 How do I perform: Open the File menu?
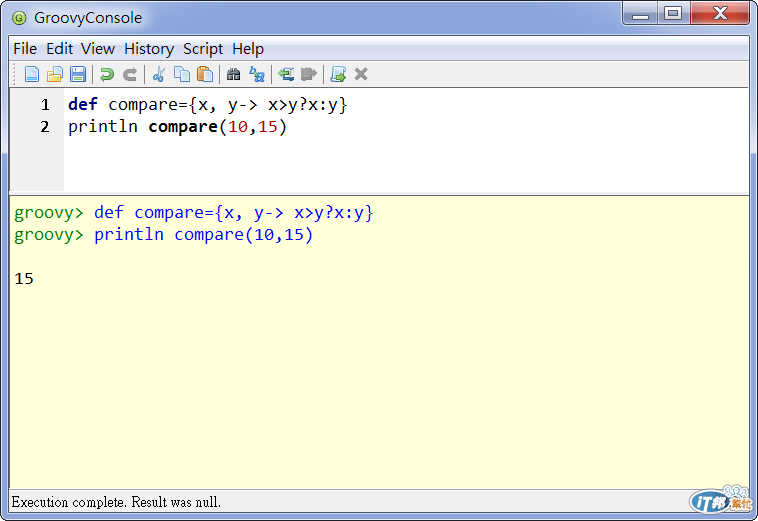click(x=25, y=49)
